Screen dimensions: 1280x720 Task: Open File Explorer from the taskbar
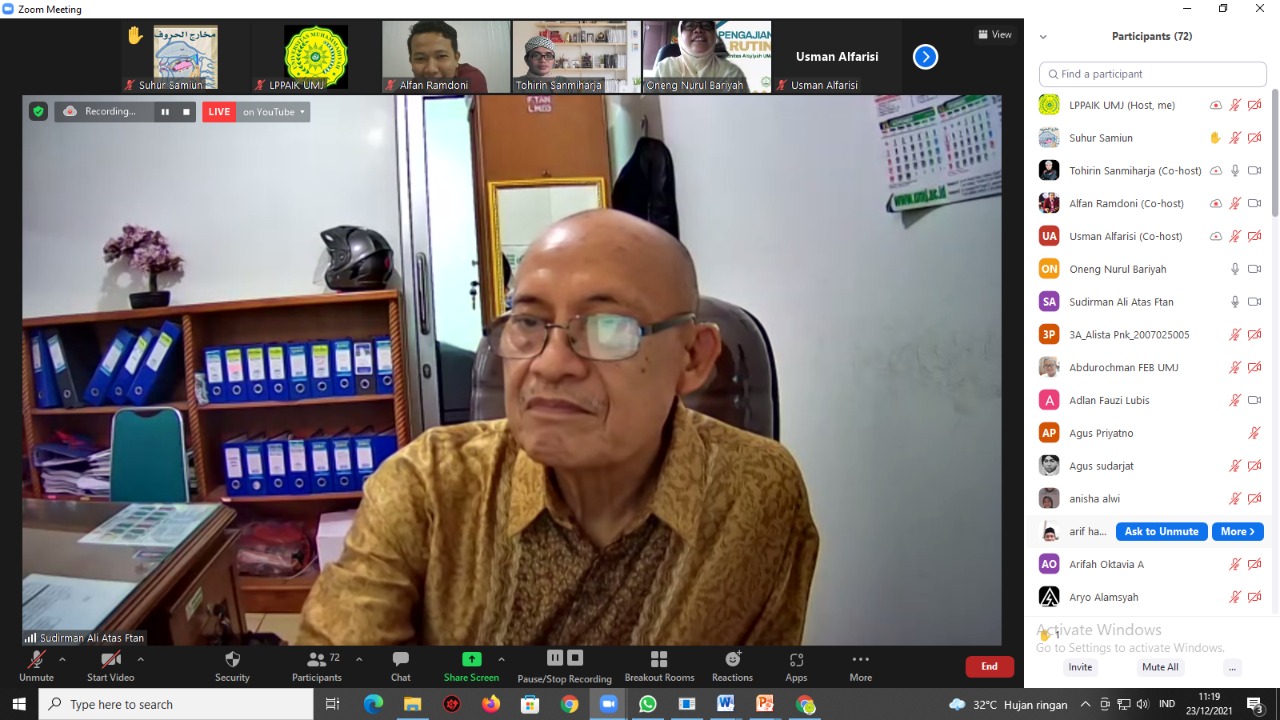click(412, 704)
